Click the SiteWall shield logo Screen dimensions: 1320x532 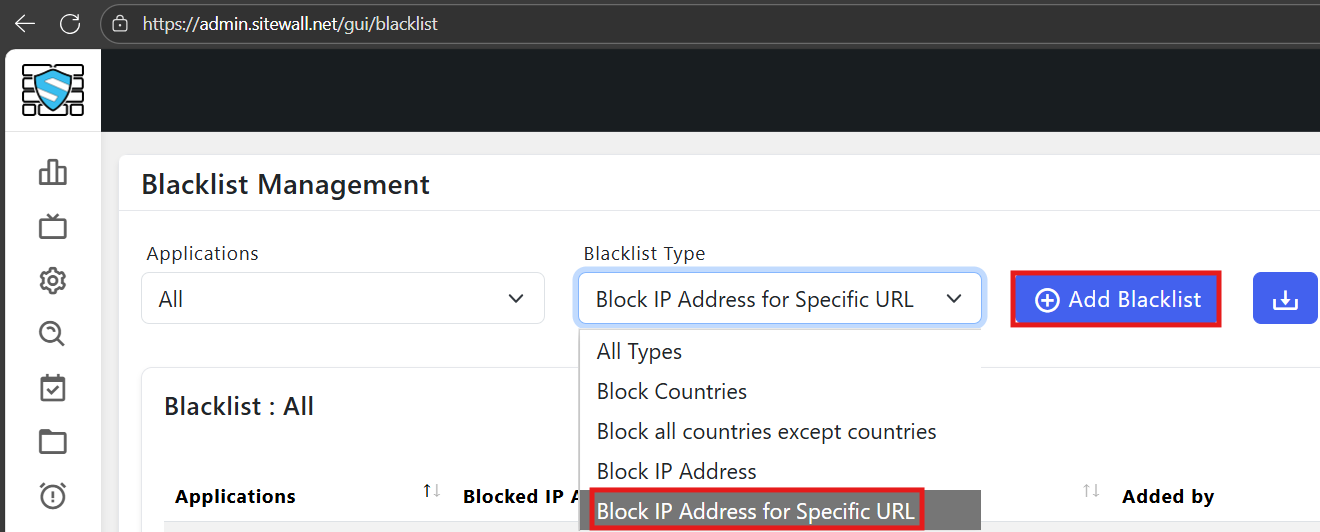pyautogui.click(x=52, y=89)
